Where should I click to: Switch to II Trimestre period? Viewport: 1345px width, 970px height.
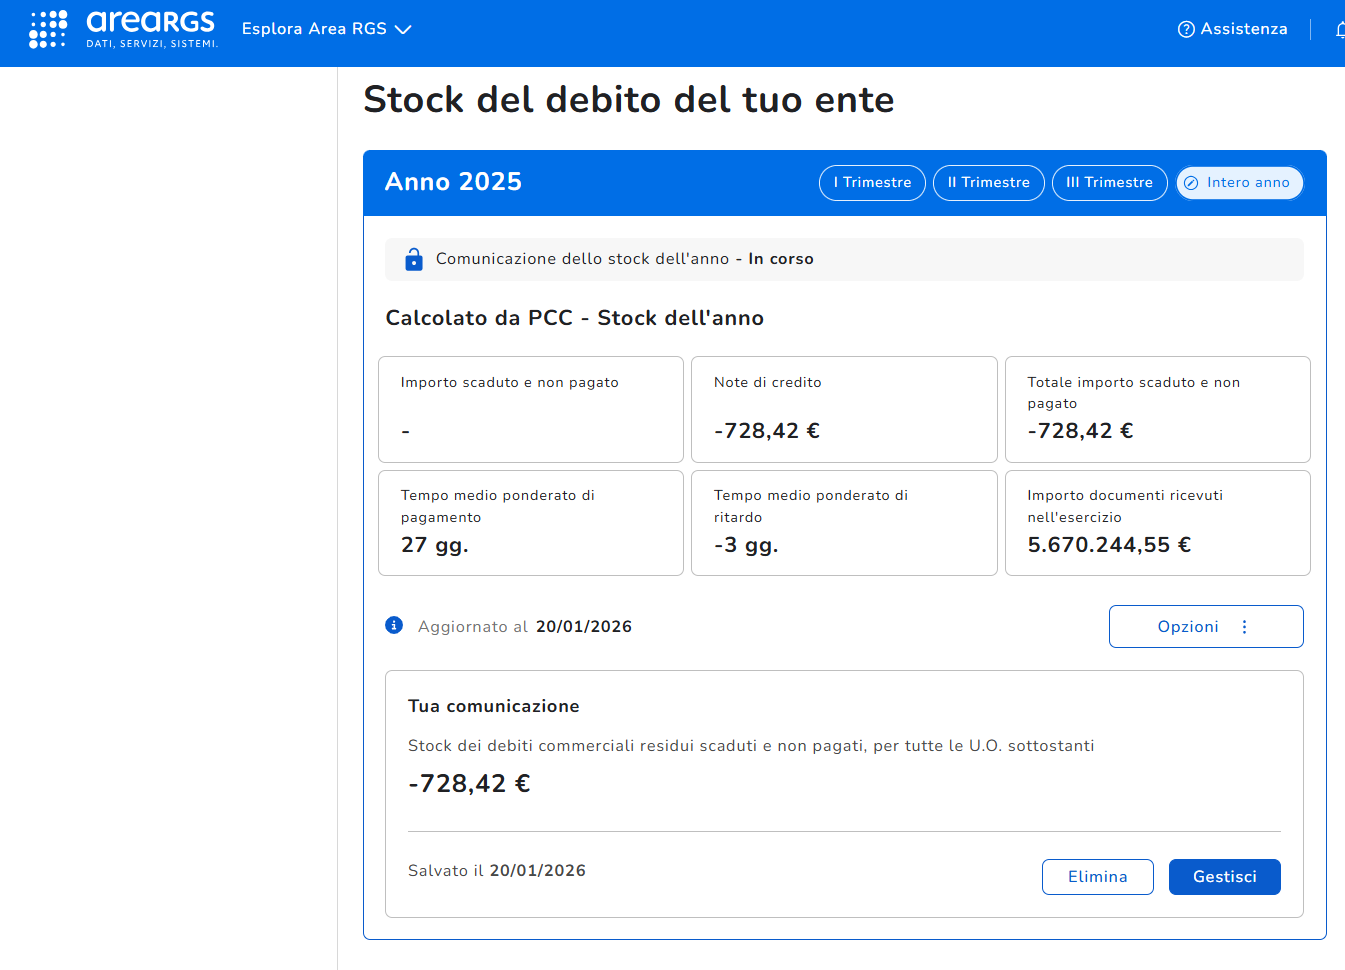(988, 183)
